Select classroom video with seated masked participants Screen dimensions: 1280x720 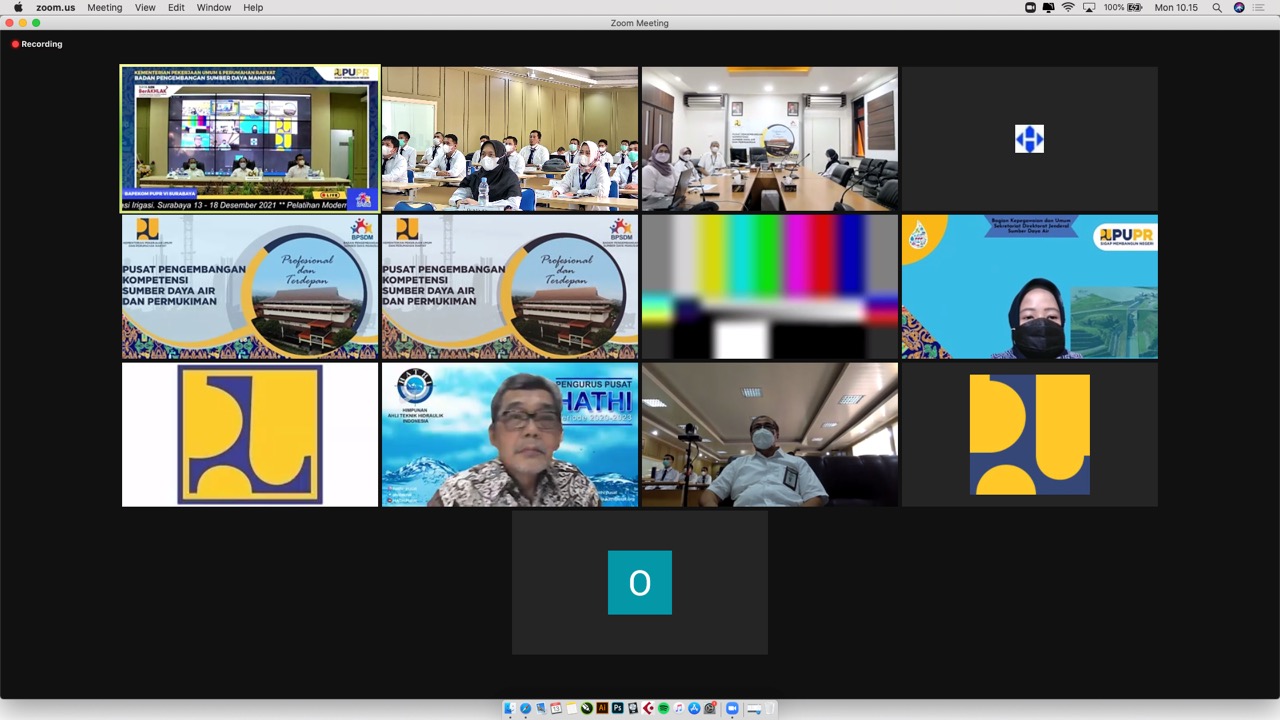pos(510,139)
